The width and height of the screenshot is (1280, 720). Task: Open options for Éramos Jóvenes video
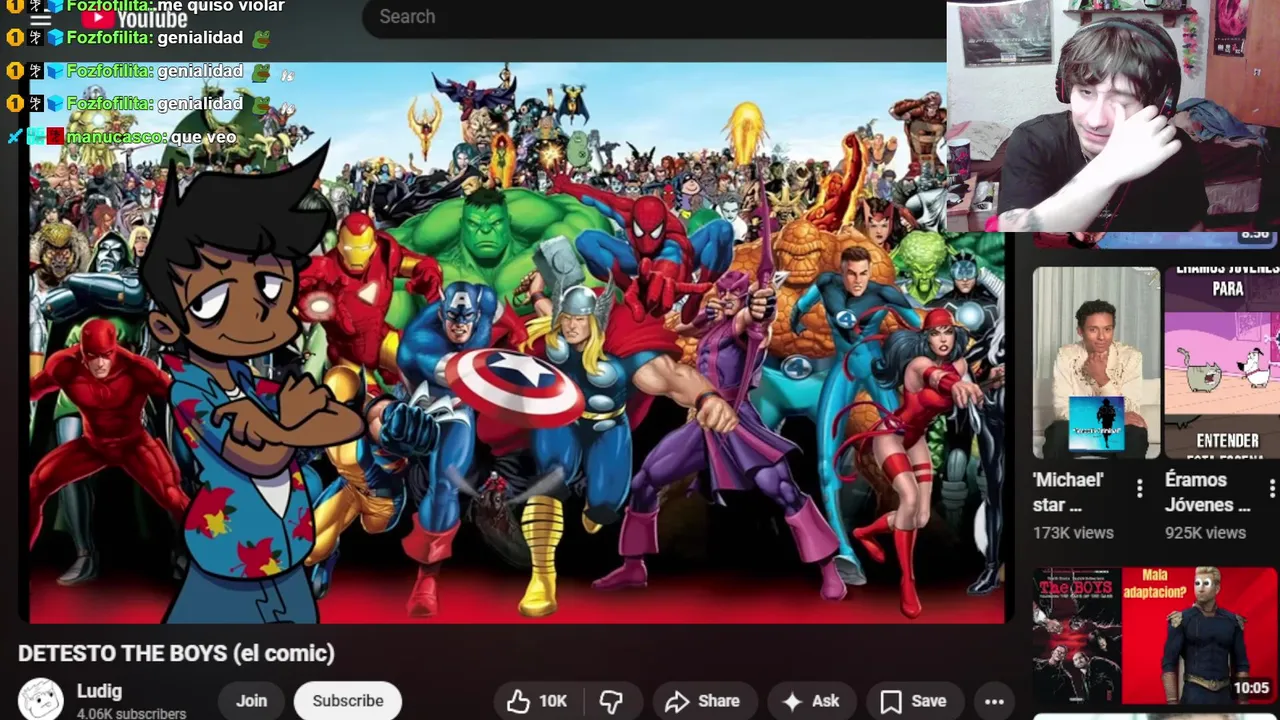click(x=1271, y=488)
